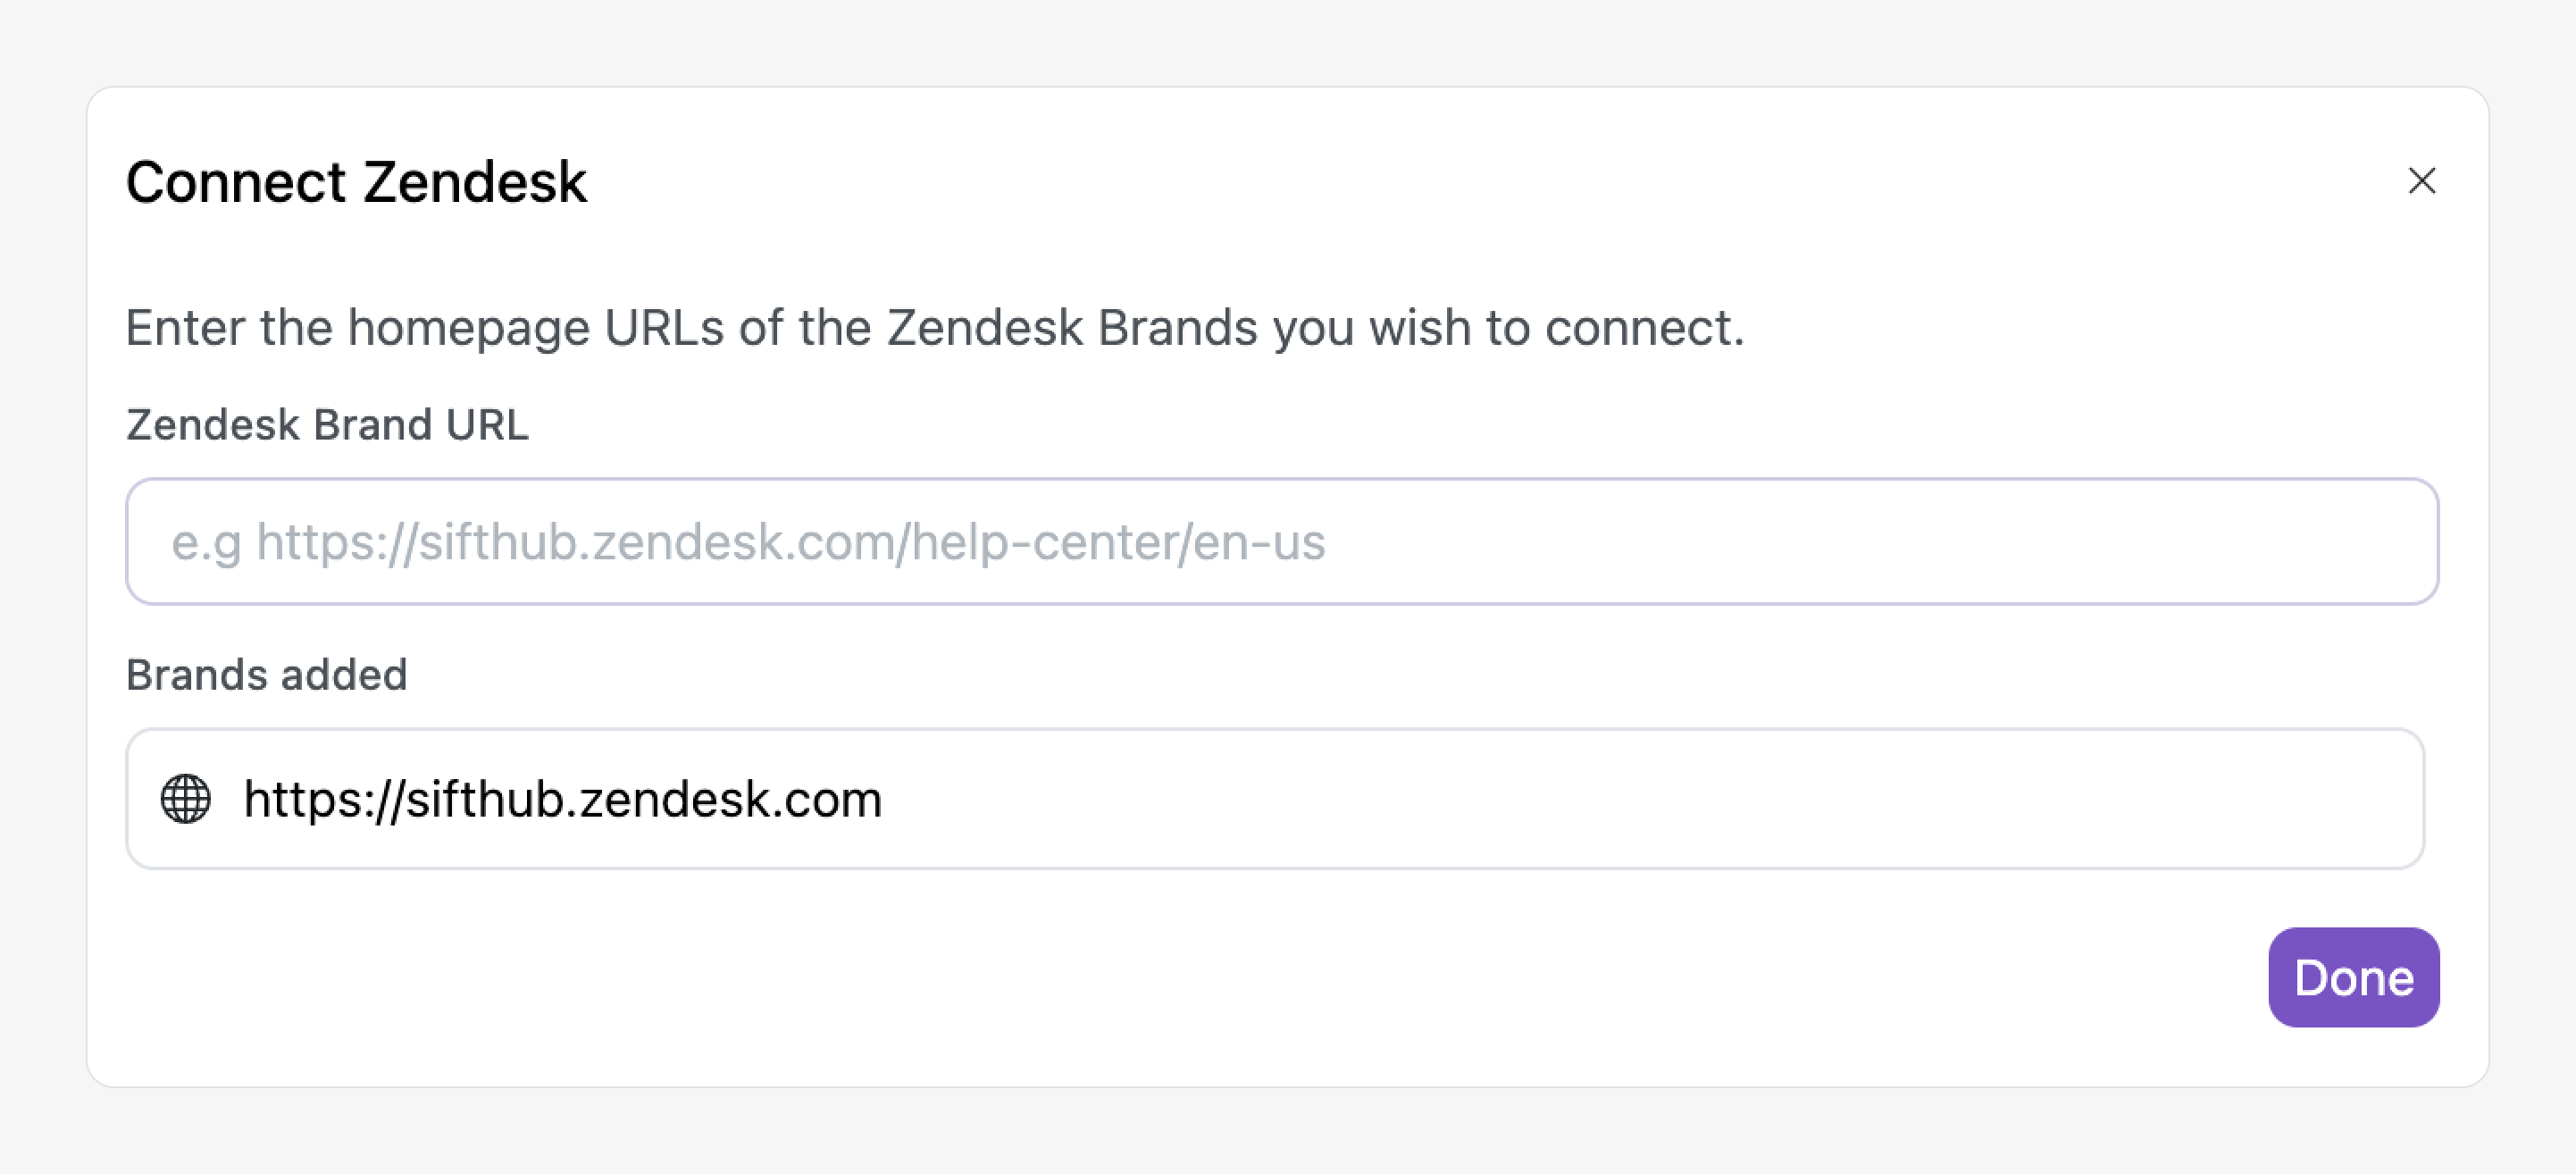The width and height of the screenshot is (2576, 1174).
Task: Click the 'Brands added' section label
Action: point(266,675)
